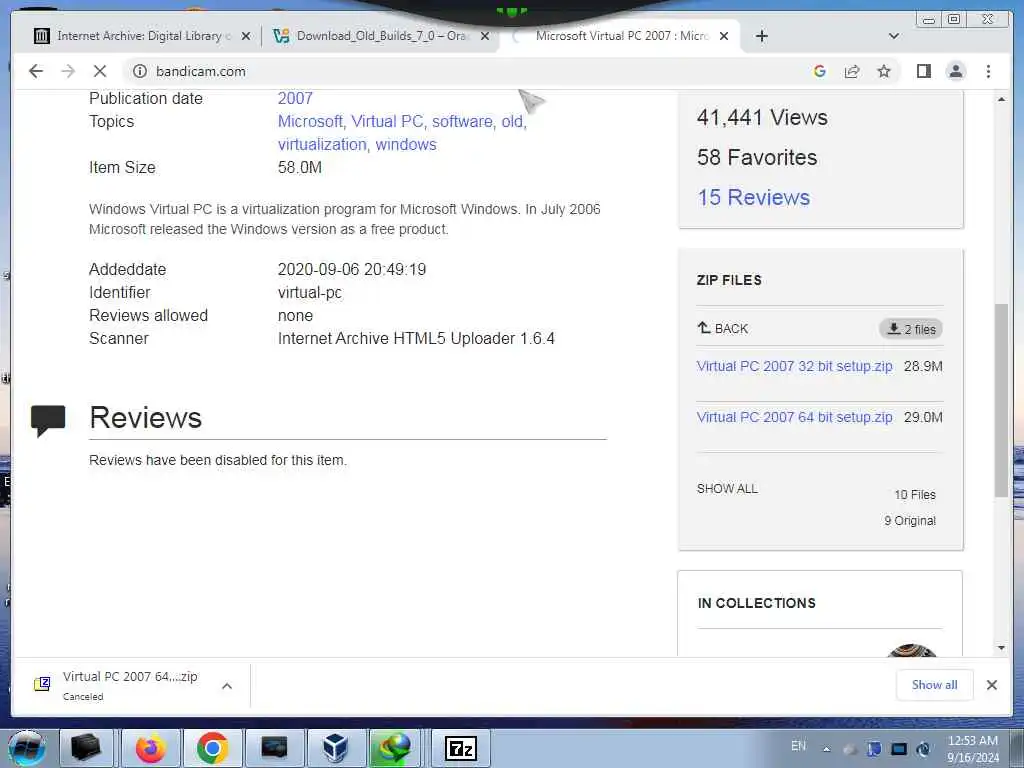The image size is (1024, 768).
Task: Open the Chrome three-dot menu
Action: 988,71
